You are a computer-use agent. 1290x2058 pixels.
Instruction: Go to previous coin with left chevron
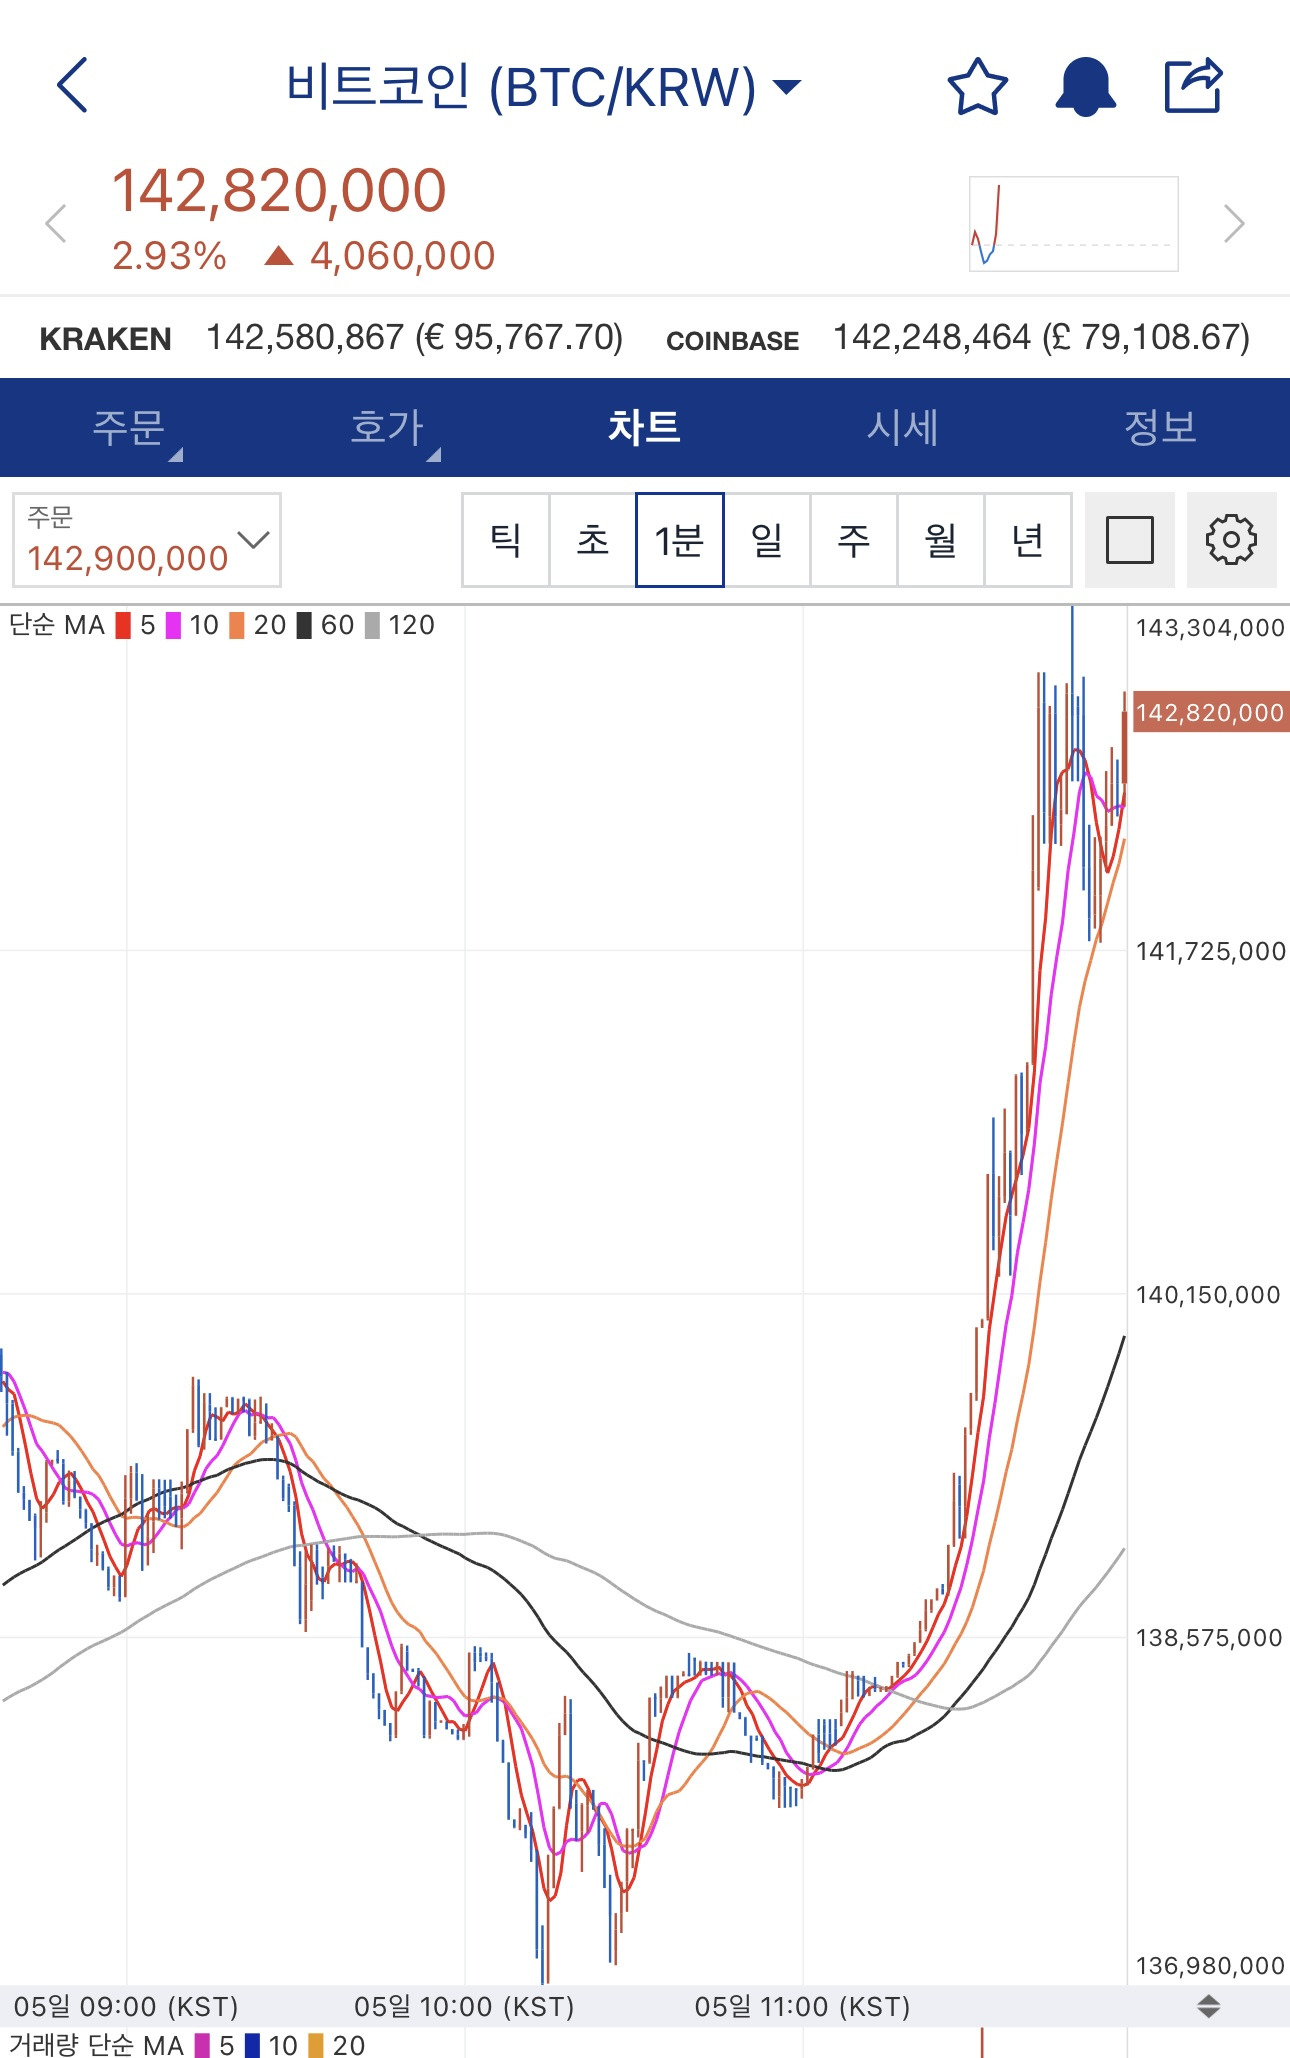56,223
